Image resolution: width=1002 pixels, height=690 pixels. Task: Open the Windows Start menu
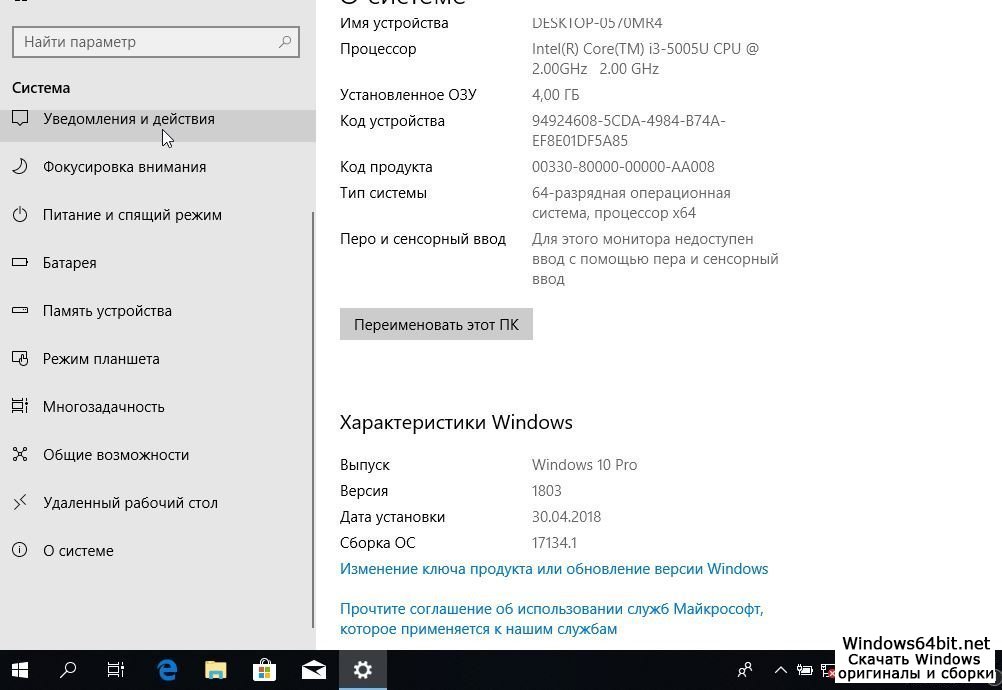click(20, 670)
